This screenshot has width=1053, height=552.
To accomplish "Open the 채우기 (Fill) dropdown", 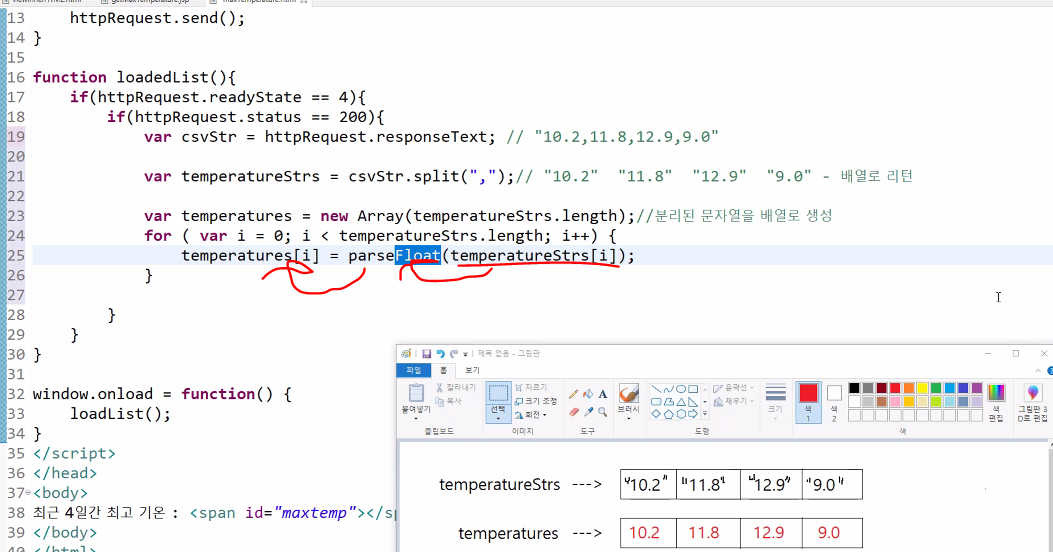I will (x=733, y=401).
